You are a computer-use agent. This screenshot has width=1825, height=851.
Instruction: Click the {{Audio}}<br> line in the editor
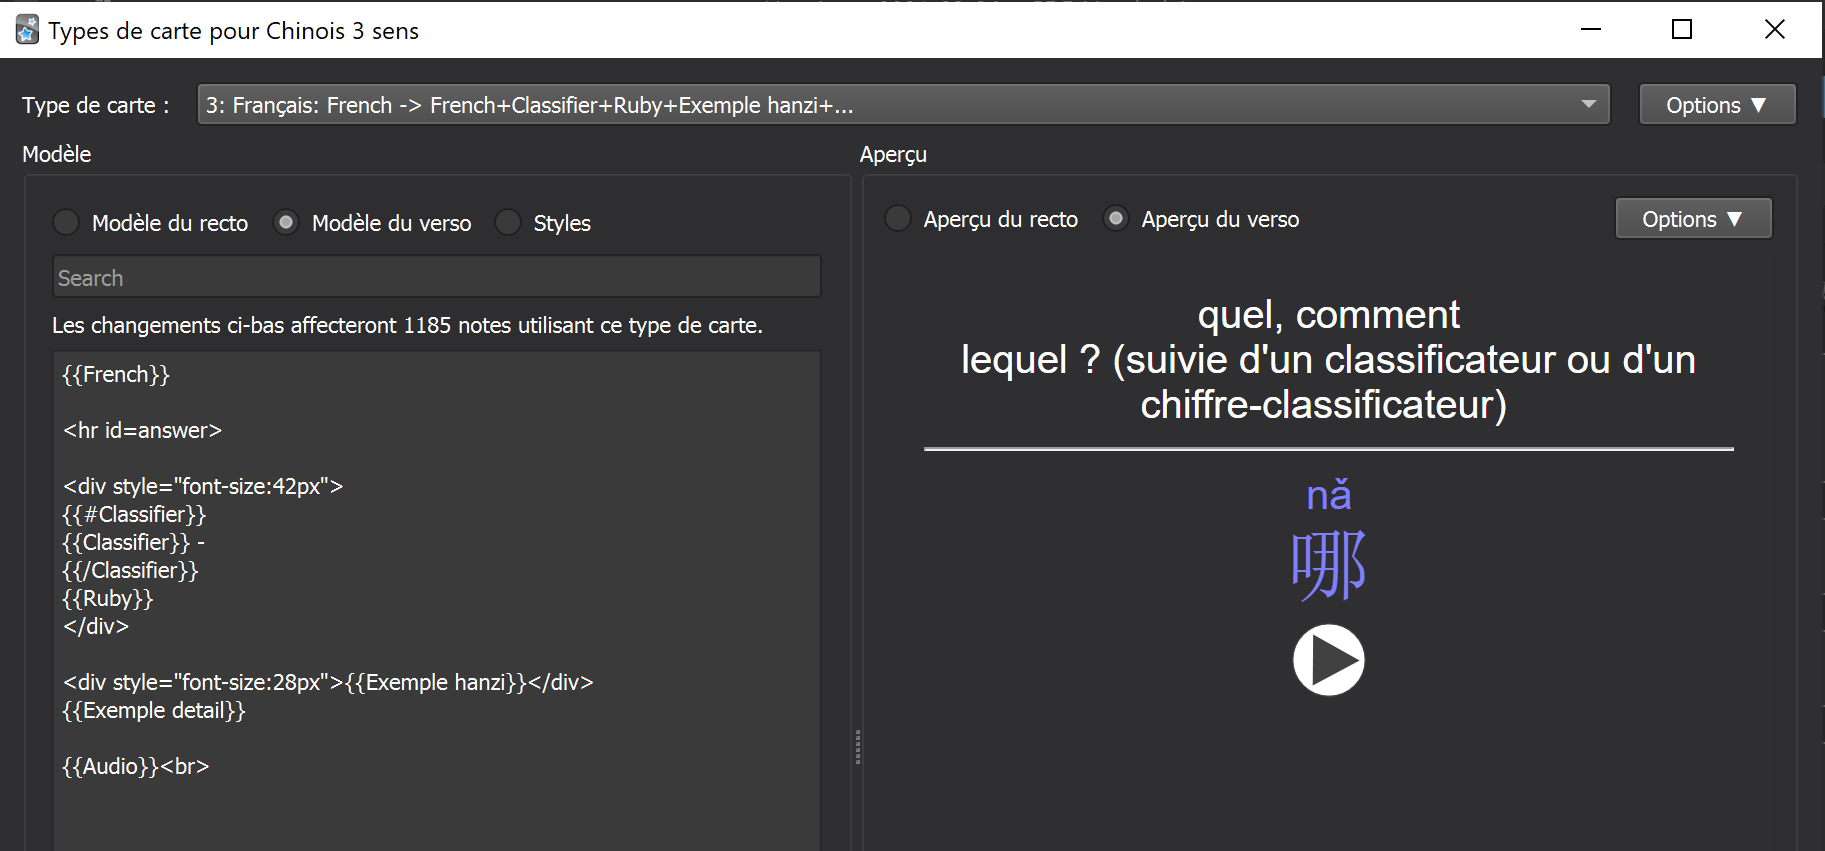[x=136, y=767]
